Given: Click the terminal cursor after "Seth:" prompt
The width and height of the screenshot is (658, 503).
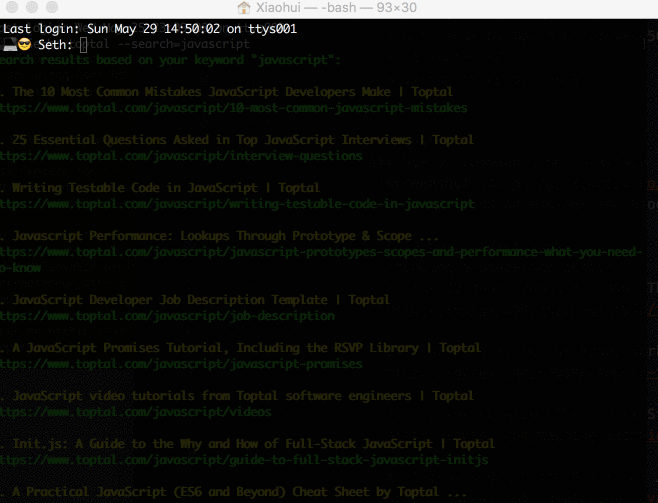Looking at the screenshot, I should 83,45.
